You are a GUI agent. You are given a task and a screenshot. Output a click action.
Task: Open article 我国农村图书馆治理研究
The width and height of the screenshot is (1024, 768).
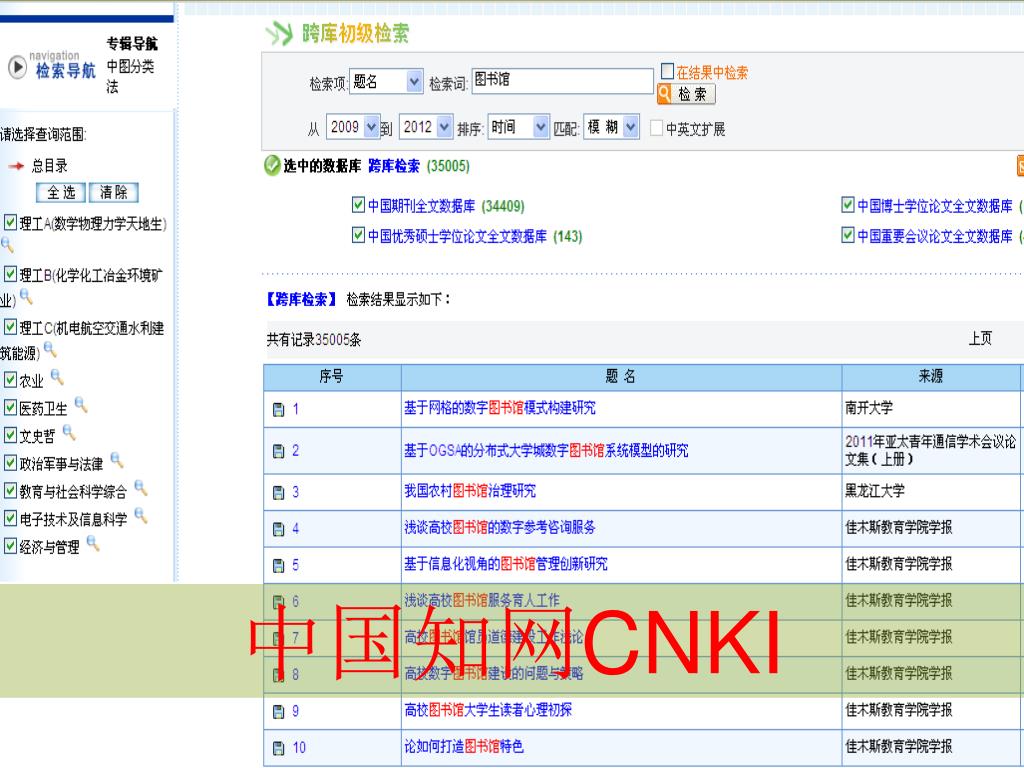(470, 491)
